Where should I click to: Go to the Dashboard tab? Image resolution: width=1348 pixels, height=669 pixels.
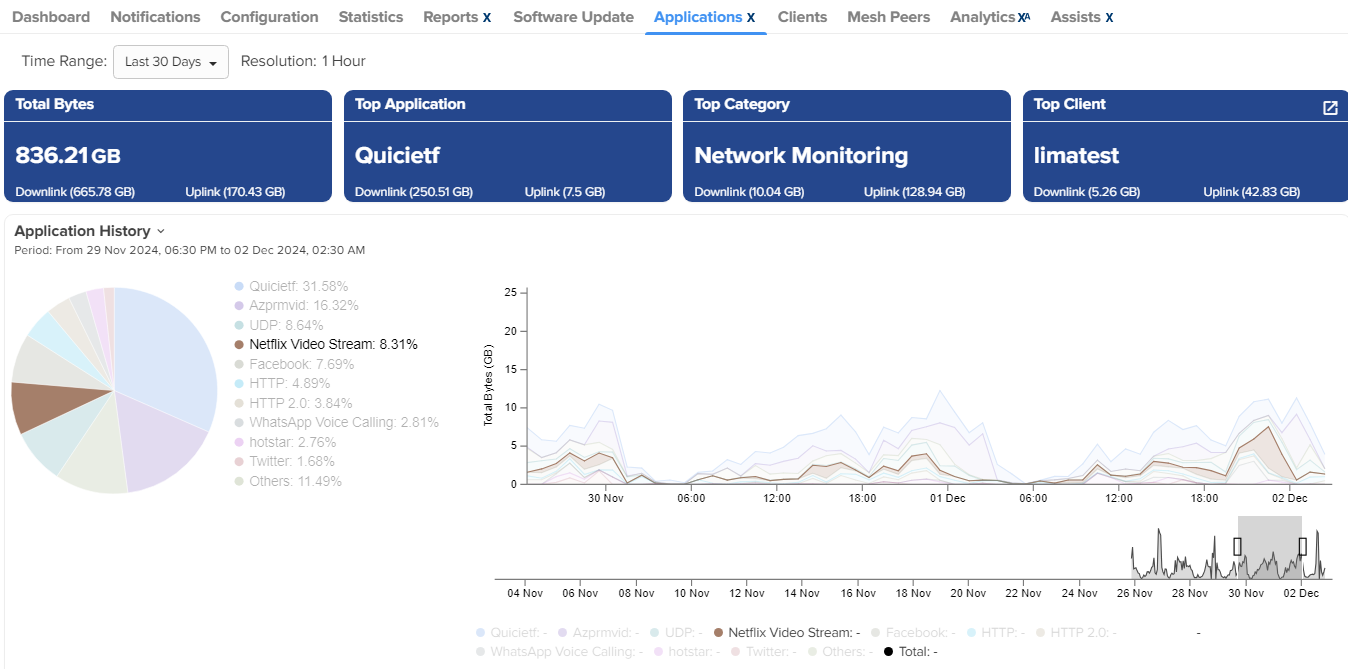tap(51, 16)
